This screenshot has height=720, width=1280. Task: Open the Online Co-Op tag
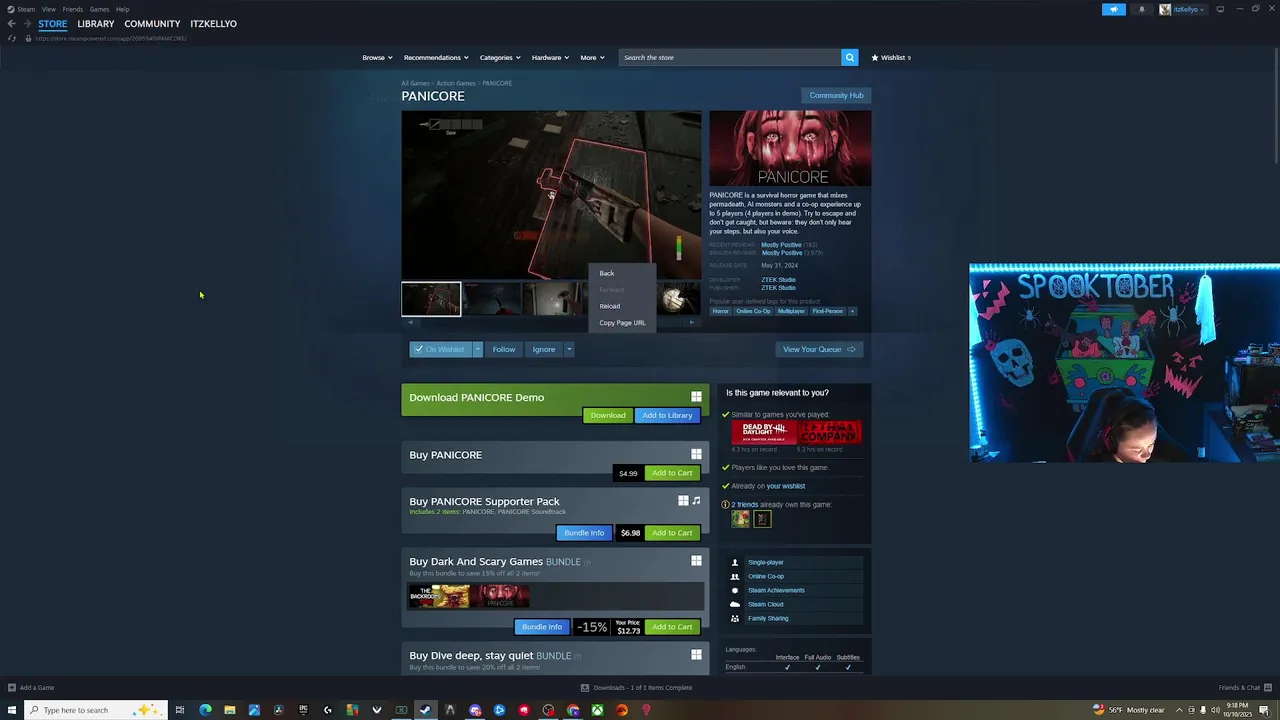pos(753,311)
